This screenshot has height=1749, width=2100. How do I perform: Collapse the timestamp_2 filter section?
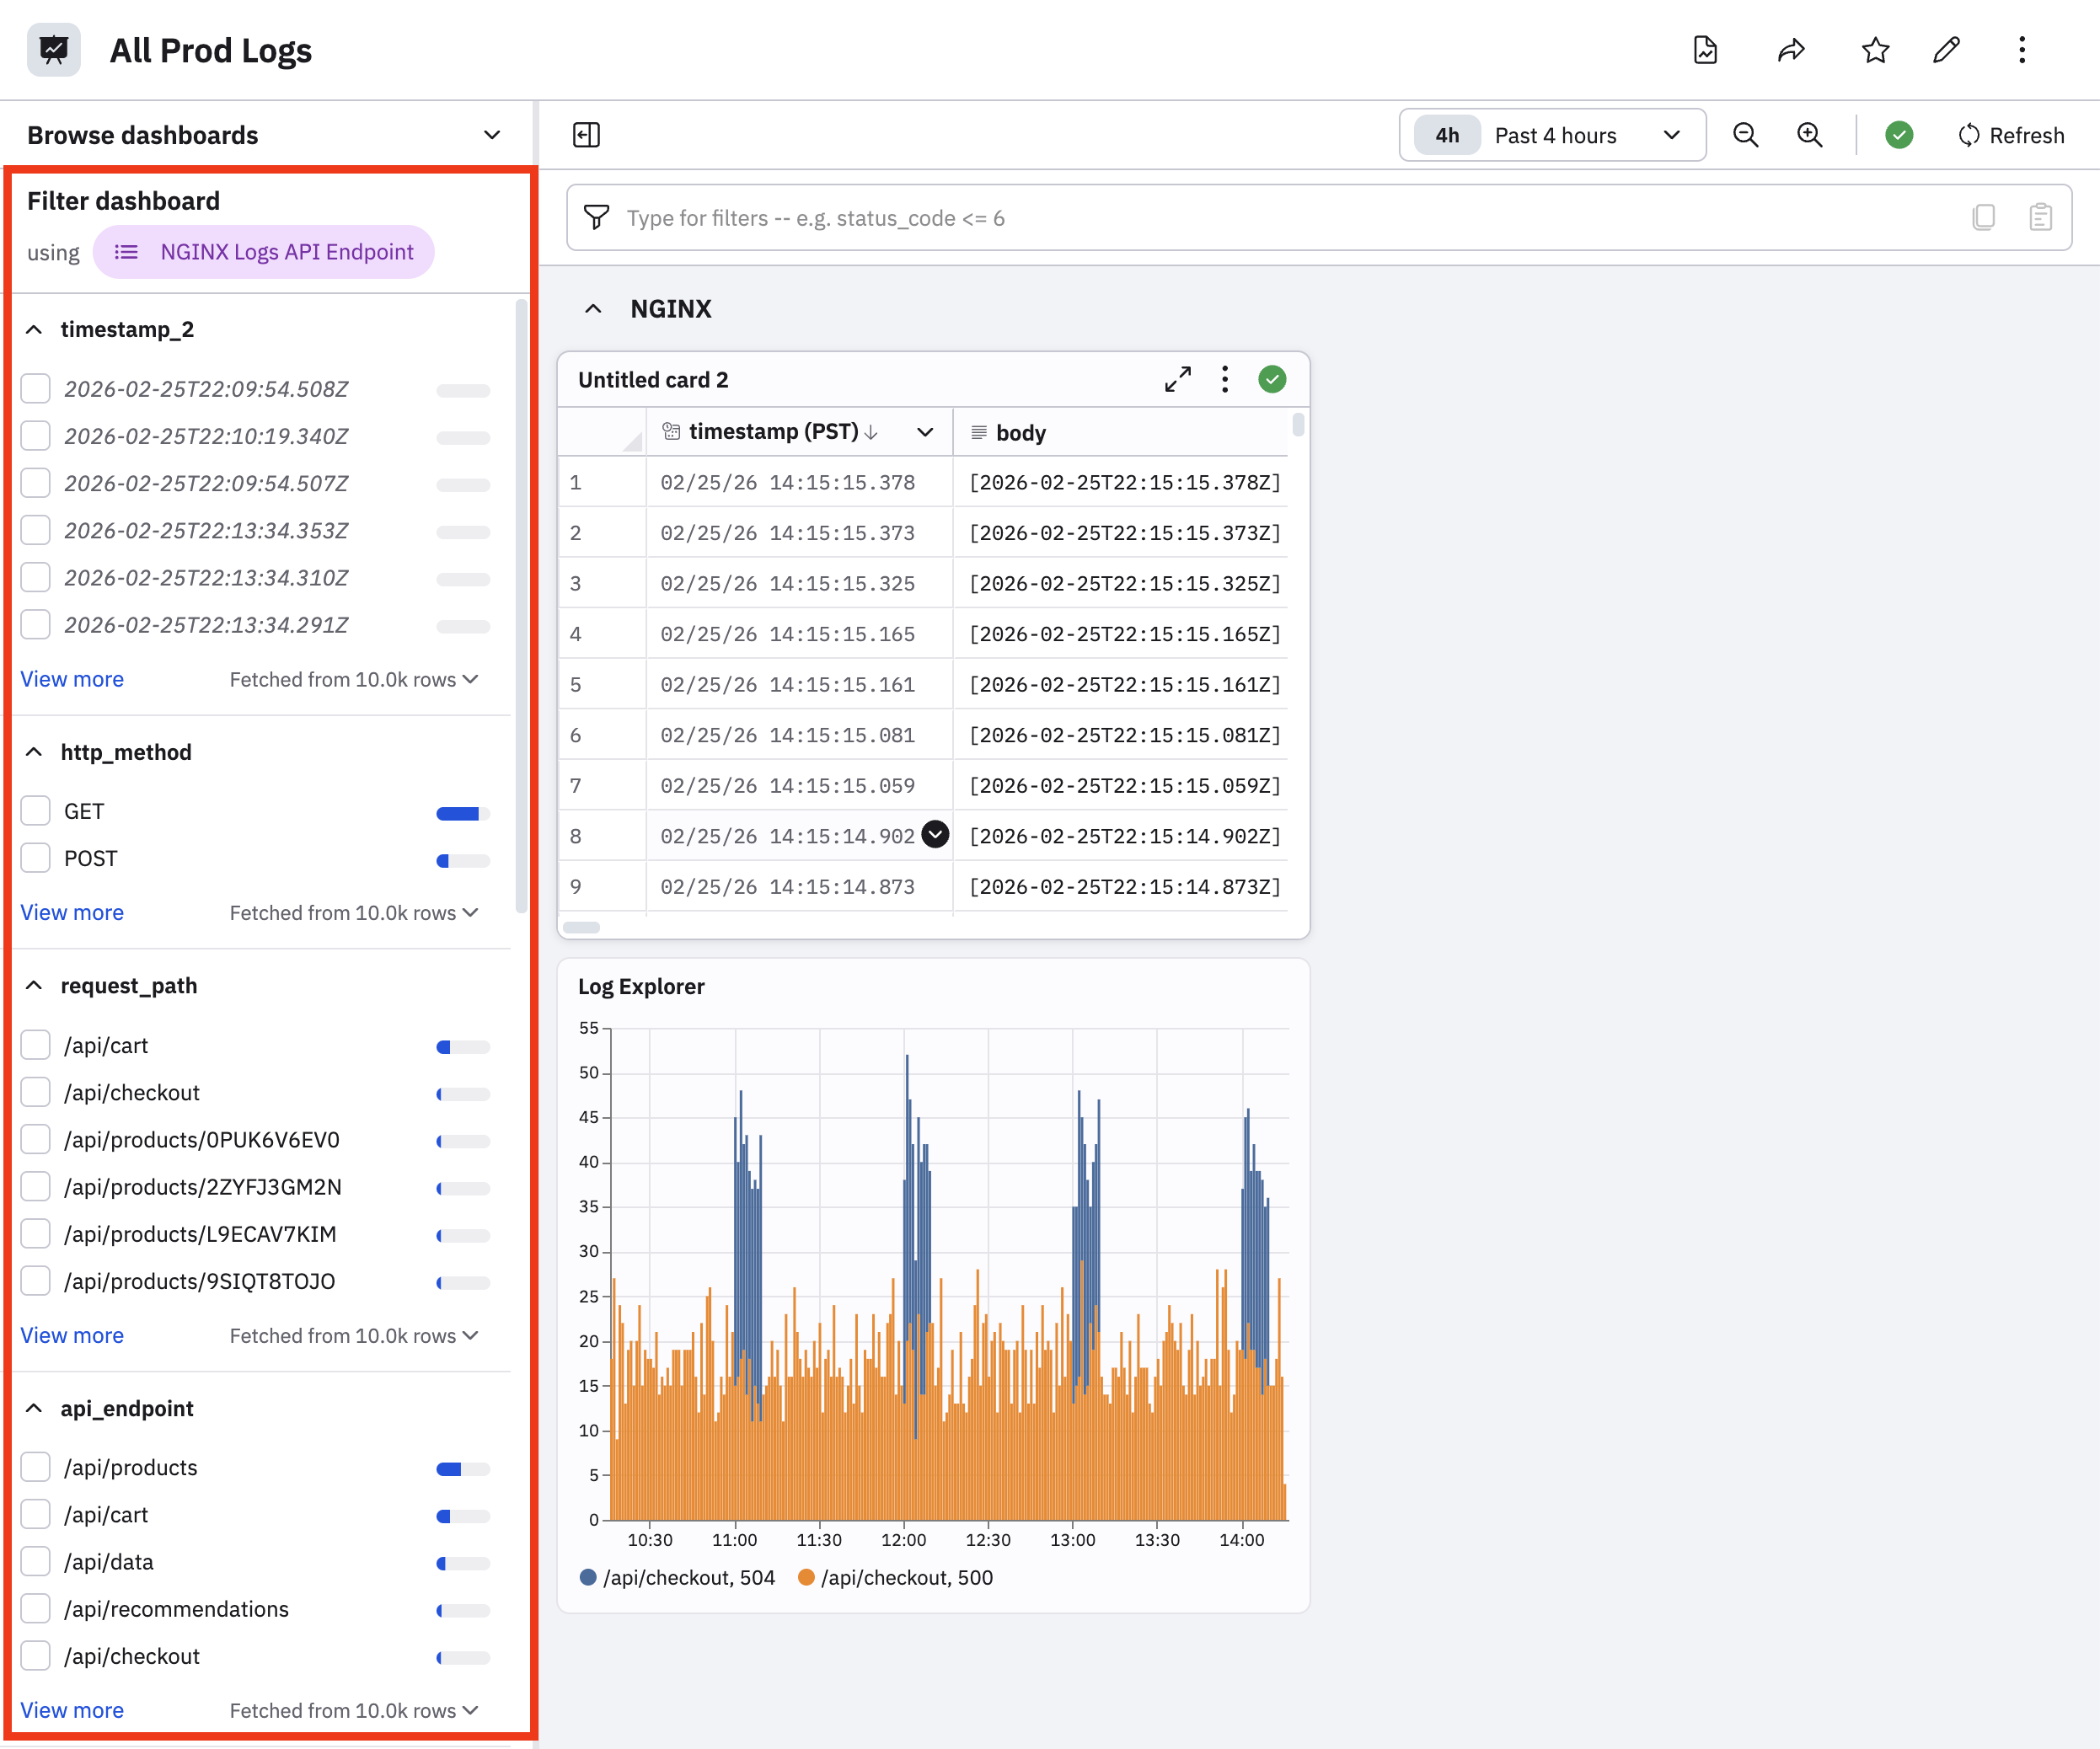click(x=34, y=329)
